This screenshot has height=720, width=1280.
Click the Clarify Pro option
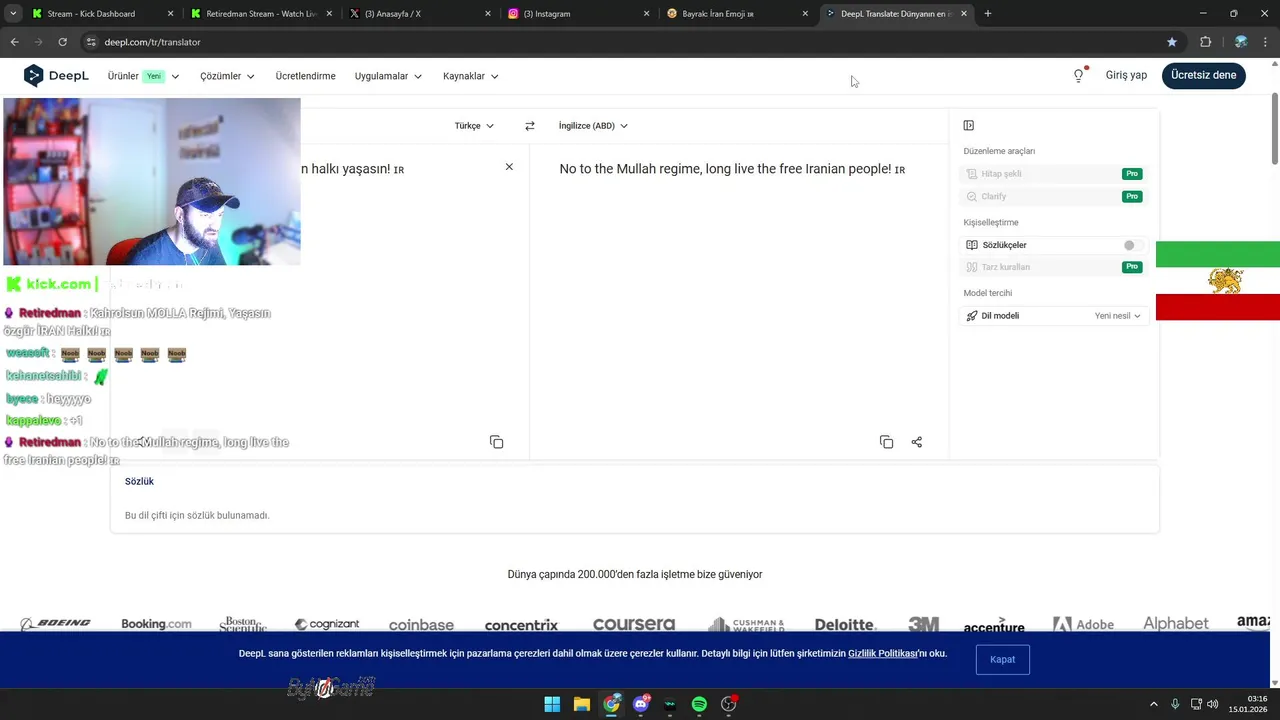pyautogui.click(x=1054, y=197)
